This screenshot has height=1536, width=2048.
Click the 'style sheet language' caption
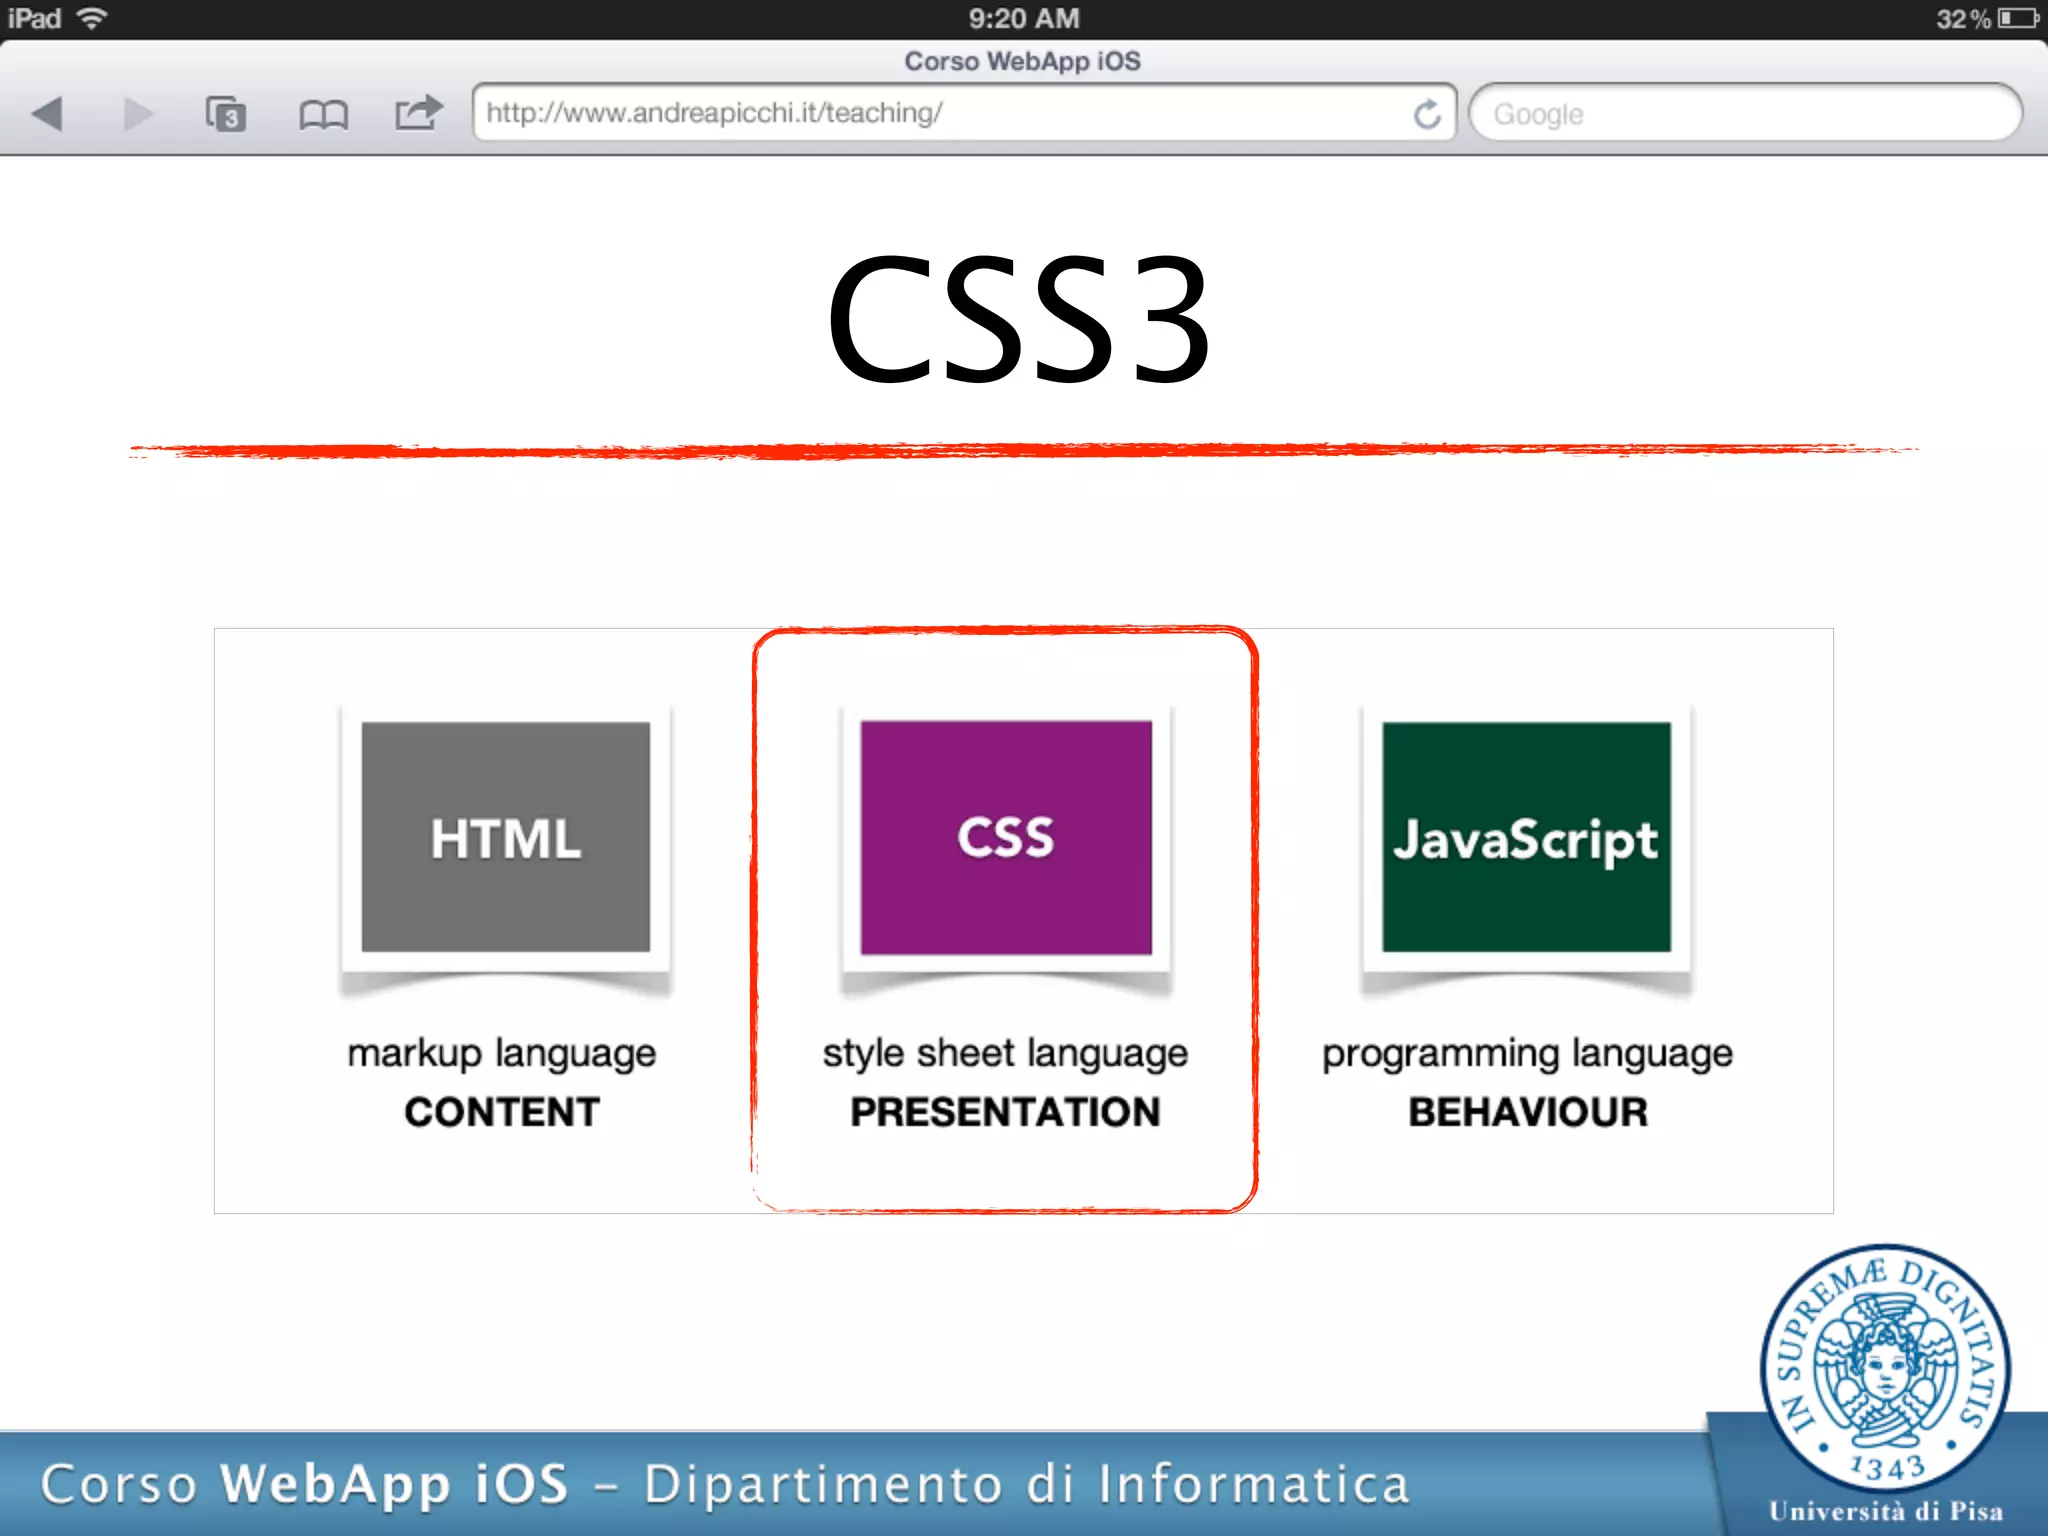click(x=1005, y=1055)
